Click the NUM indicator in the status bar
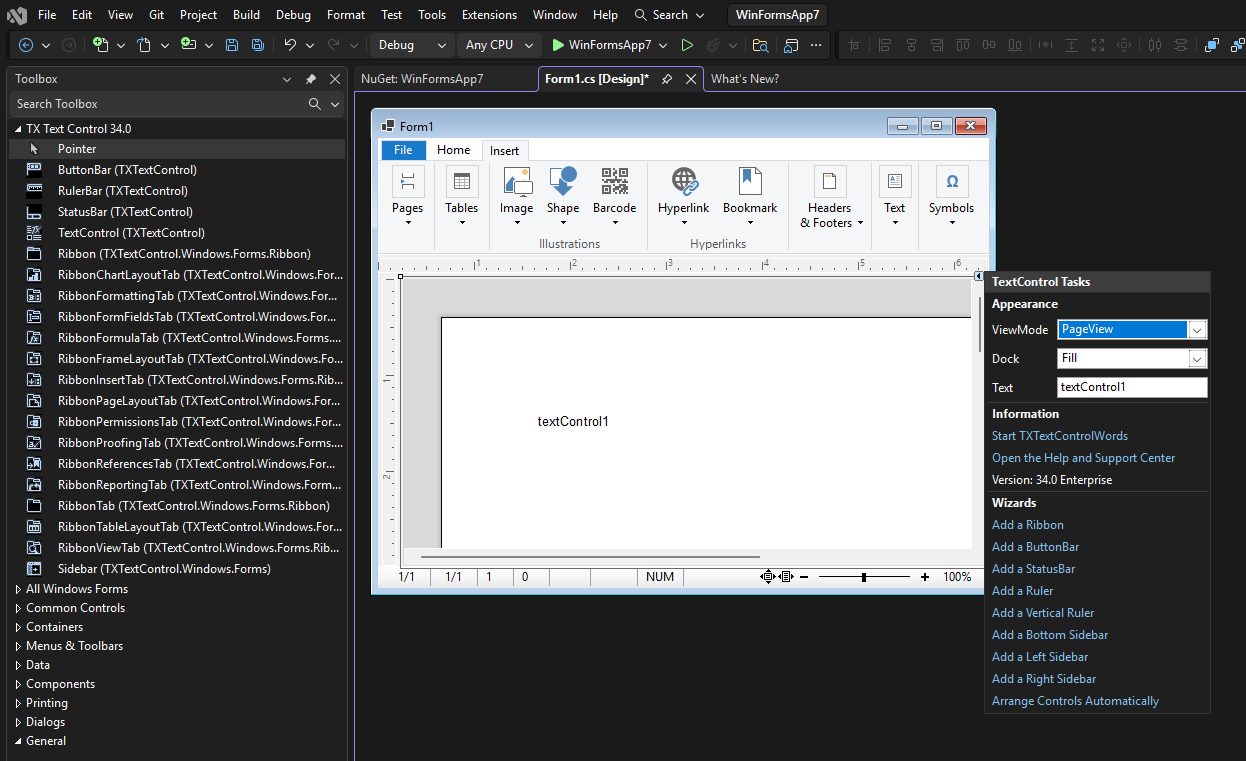The width and height of the screenshot is (1246, 761). 660,576
